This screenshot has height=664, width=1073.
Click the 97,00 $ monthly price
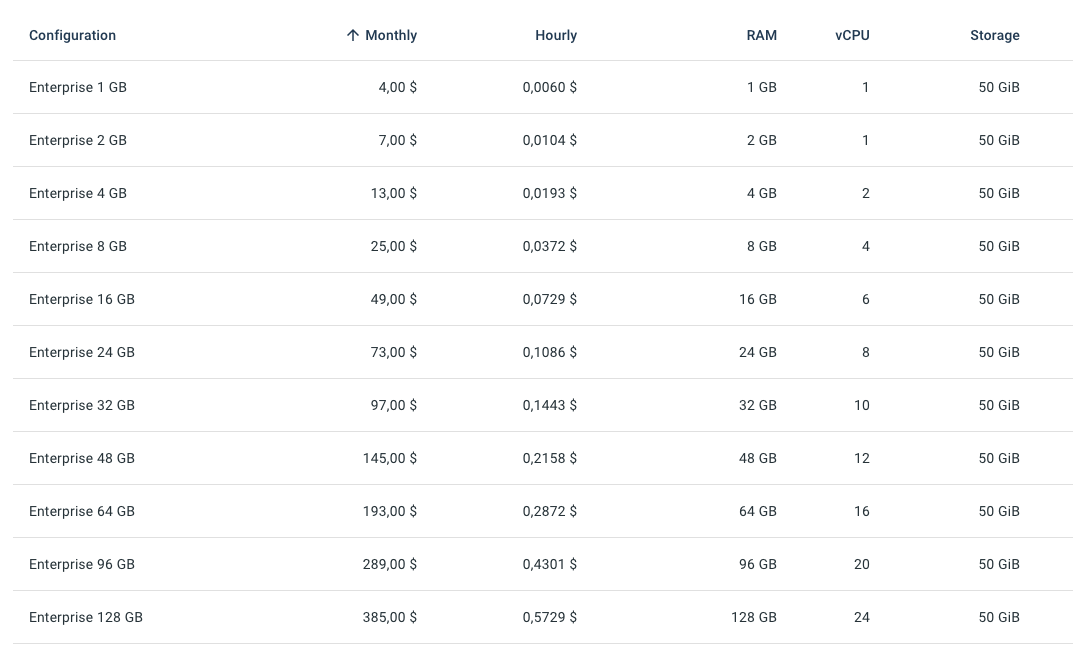point(393,405)
